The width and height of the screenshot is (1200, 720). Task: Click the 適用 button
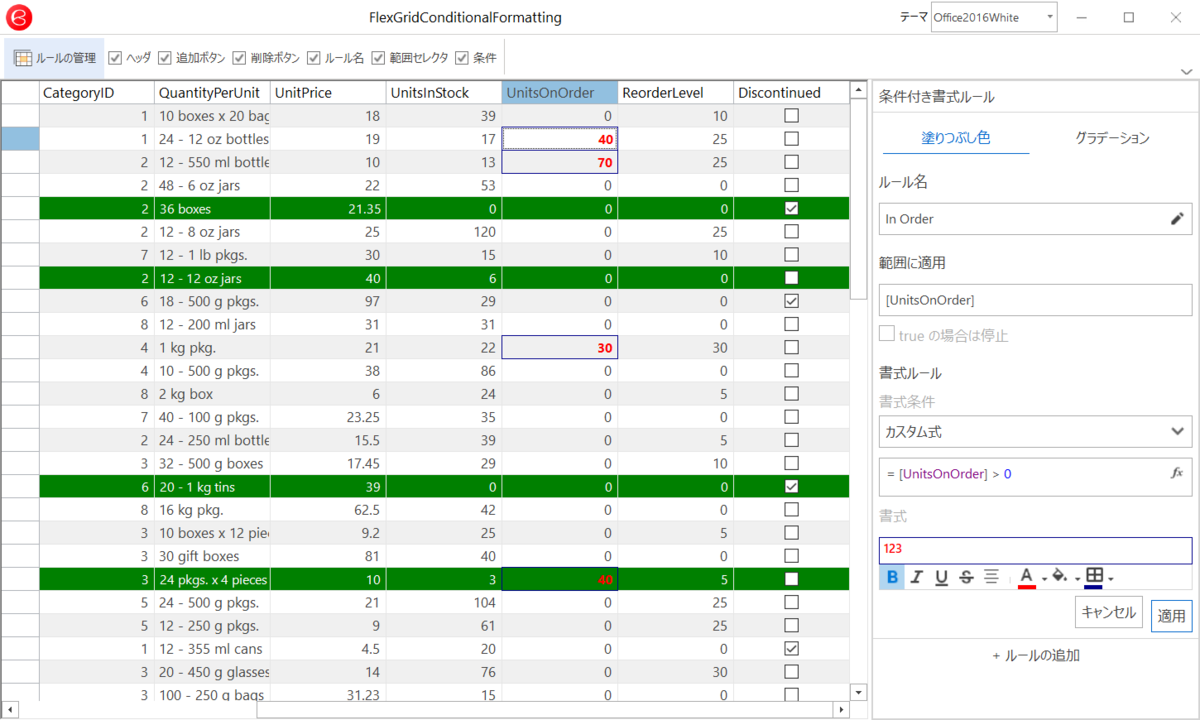(x=1171, y=616)
